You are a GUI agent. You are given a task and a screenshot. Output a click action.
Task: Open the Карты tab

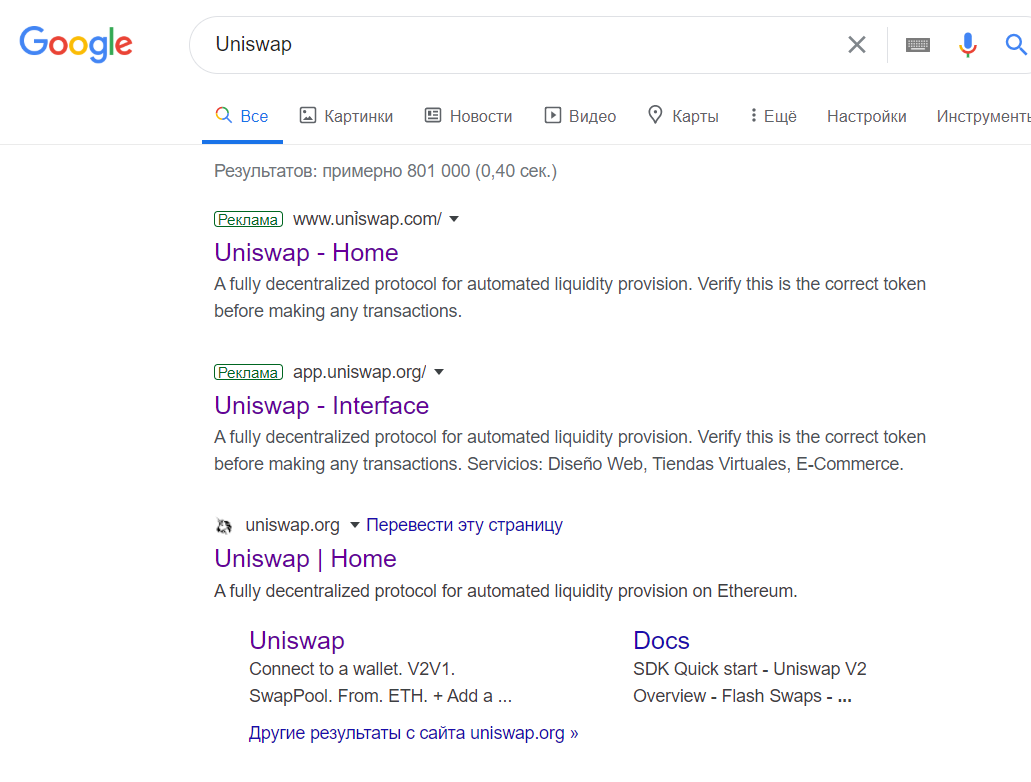click(x=683, y=116)
